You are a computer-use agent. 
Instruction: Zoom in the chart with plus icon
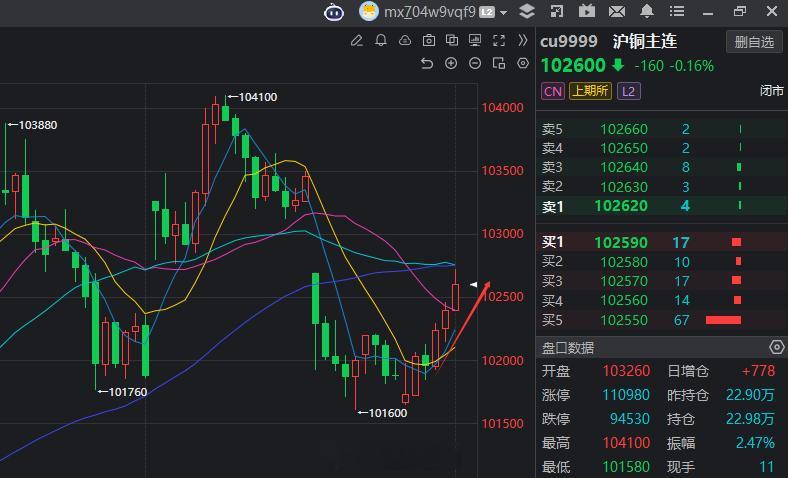pos(451,63)
